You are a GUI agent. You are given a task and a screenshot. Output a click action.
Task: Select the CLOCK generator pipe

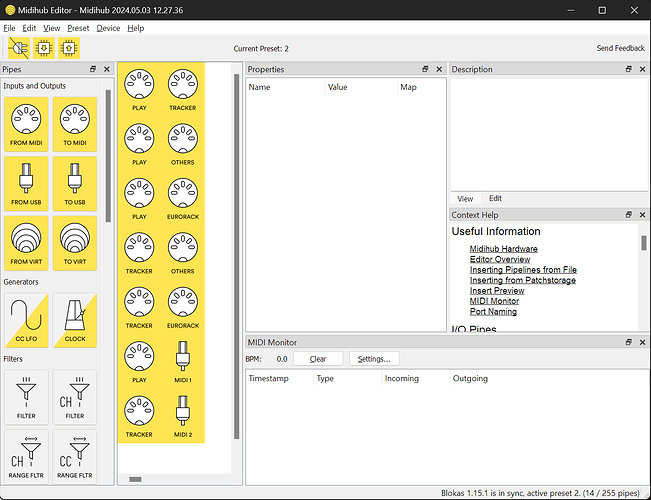point(75,320)
